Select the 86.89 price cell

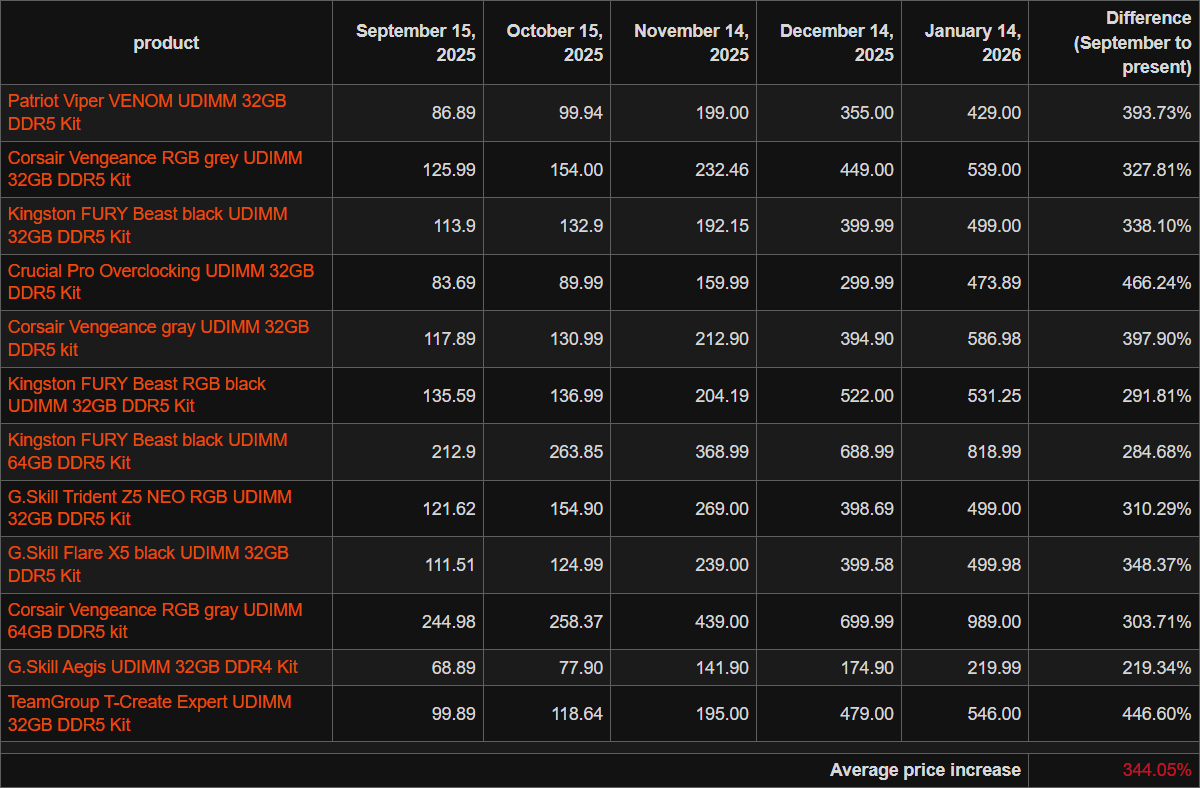click(x=408, y=113)
